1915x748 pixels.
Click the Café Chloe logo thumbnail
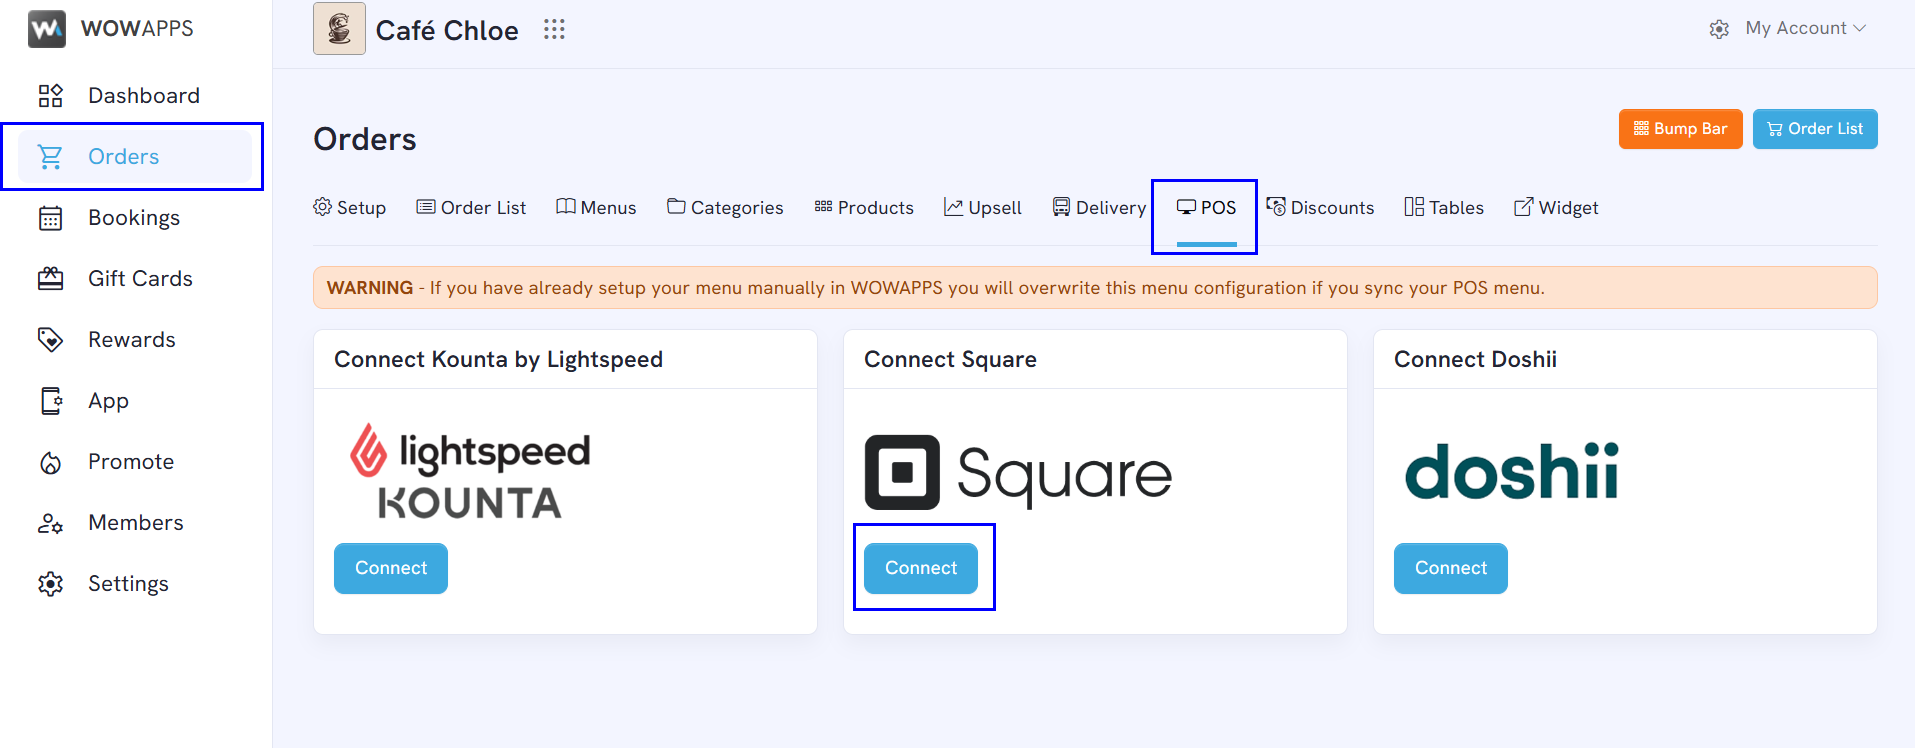pos(339,28)
